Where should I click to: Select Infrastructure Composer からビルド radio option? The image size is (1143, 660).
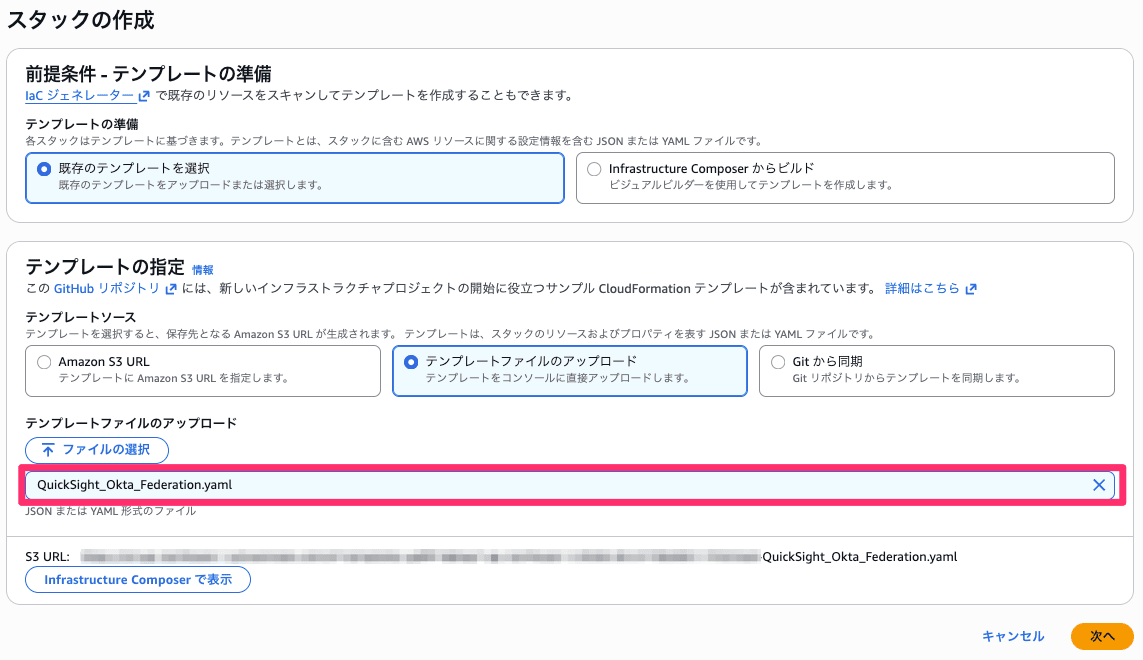(x=595, y=169)
